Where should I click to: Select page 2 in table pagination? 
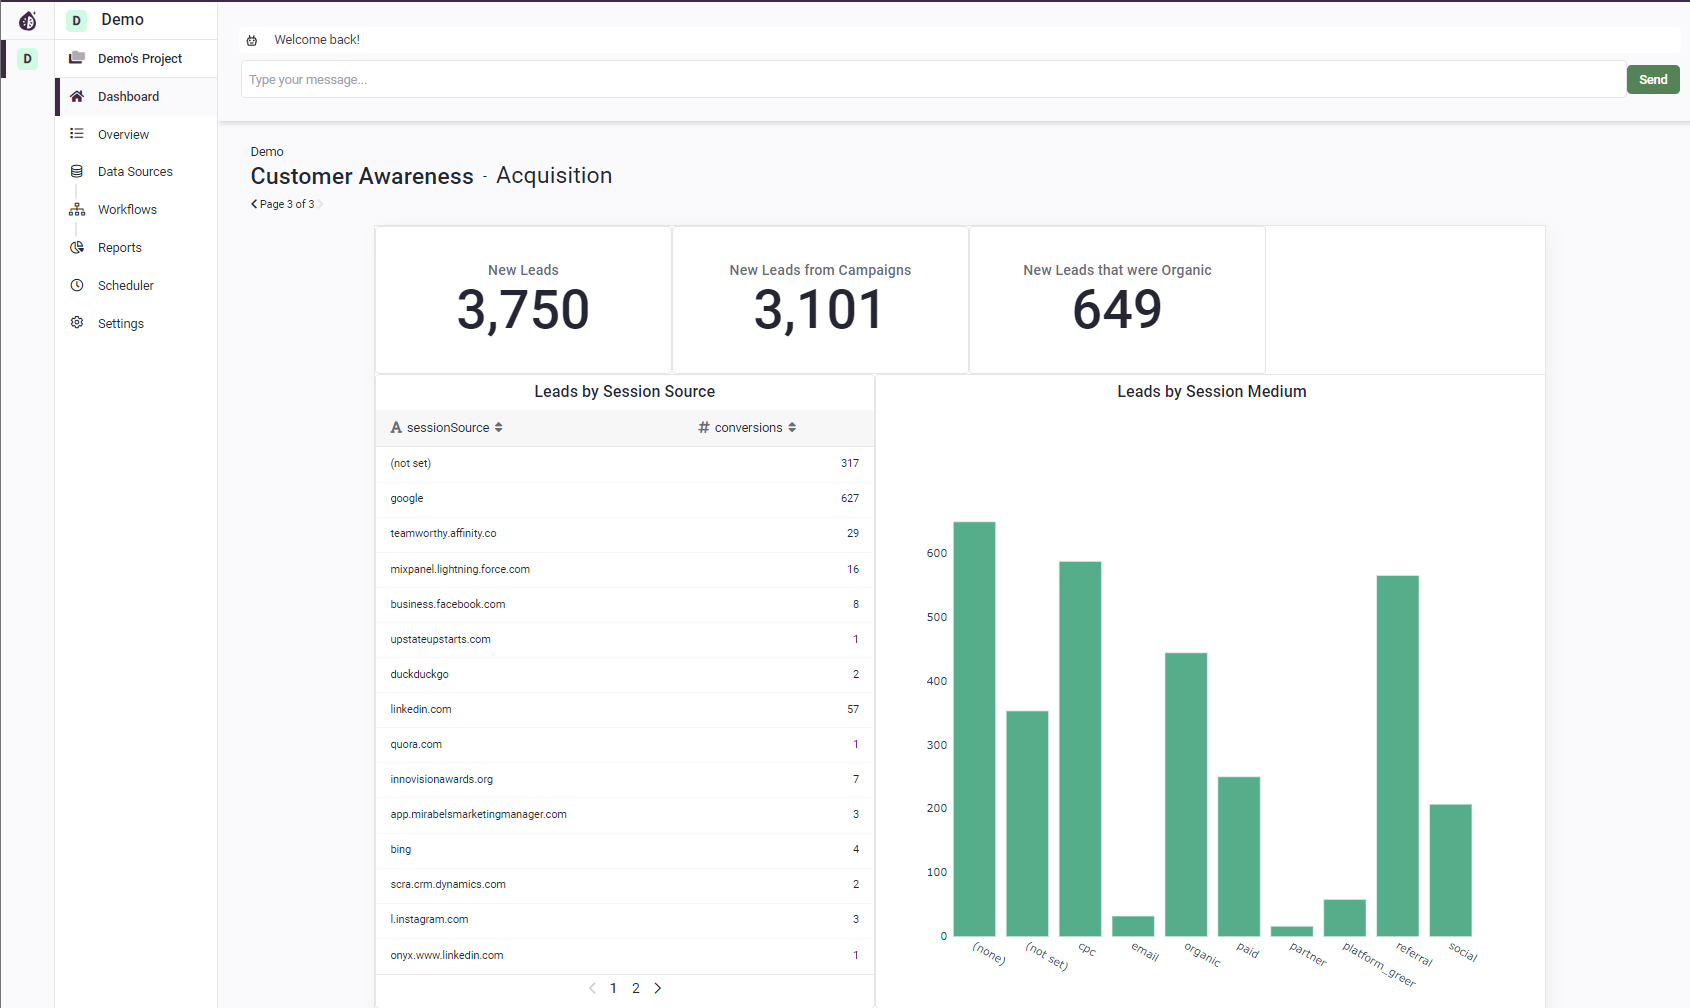(636, 988)
